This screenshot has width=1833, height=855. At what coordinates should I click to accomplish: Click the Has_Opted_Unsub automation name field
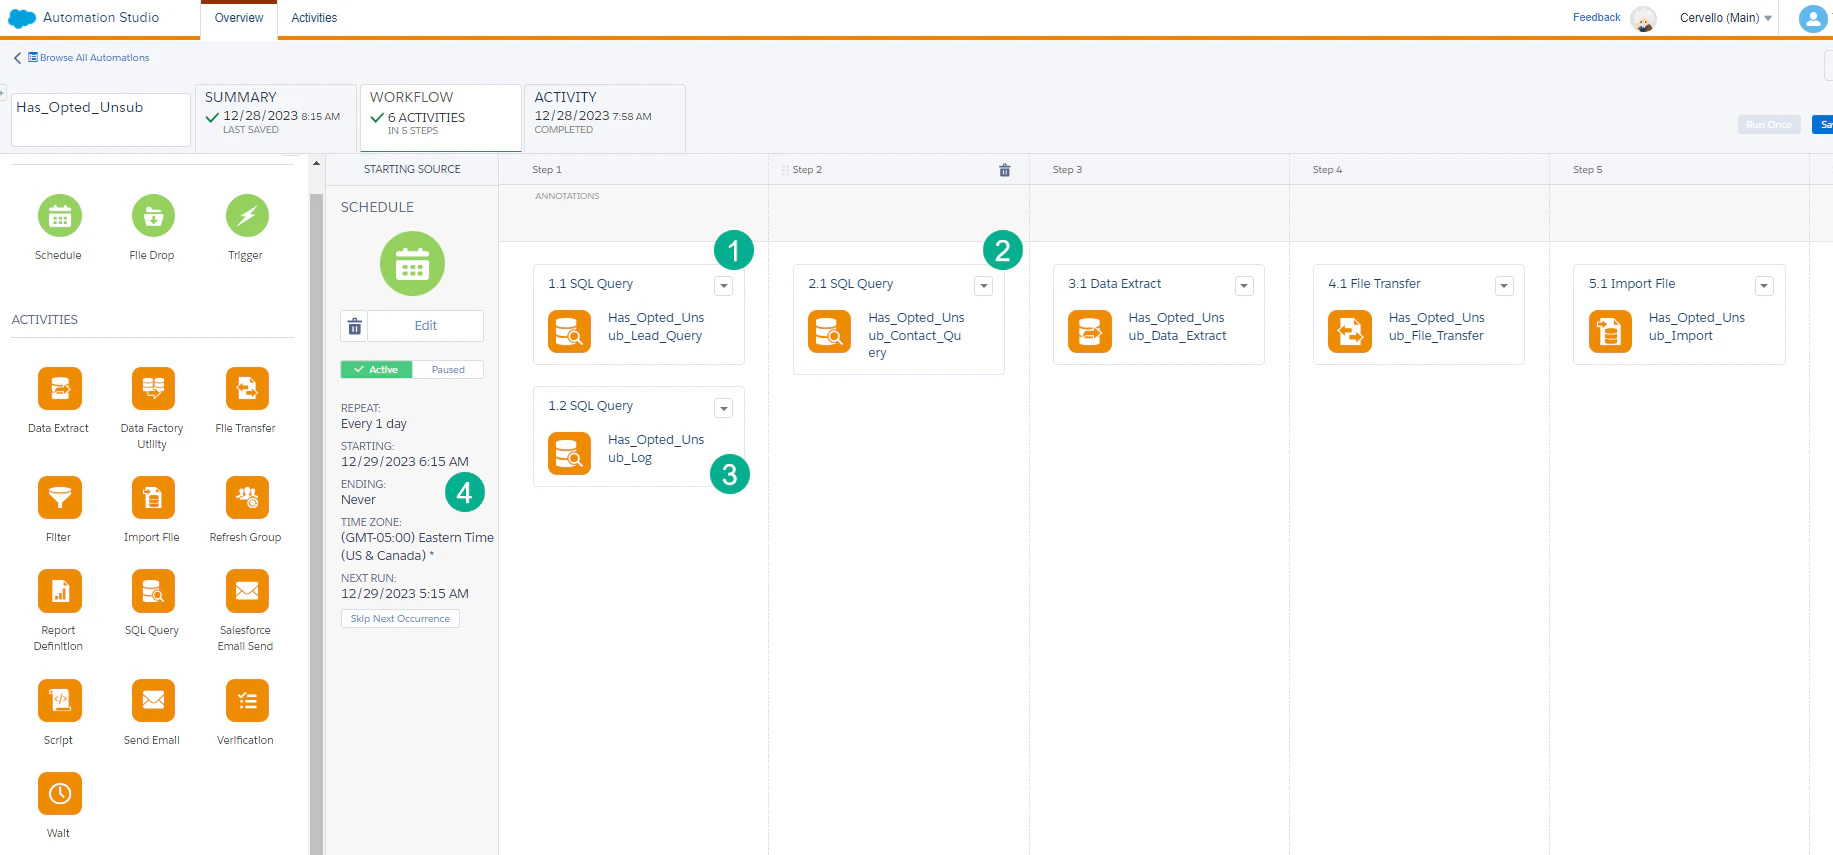100,119
